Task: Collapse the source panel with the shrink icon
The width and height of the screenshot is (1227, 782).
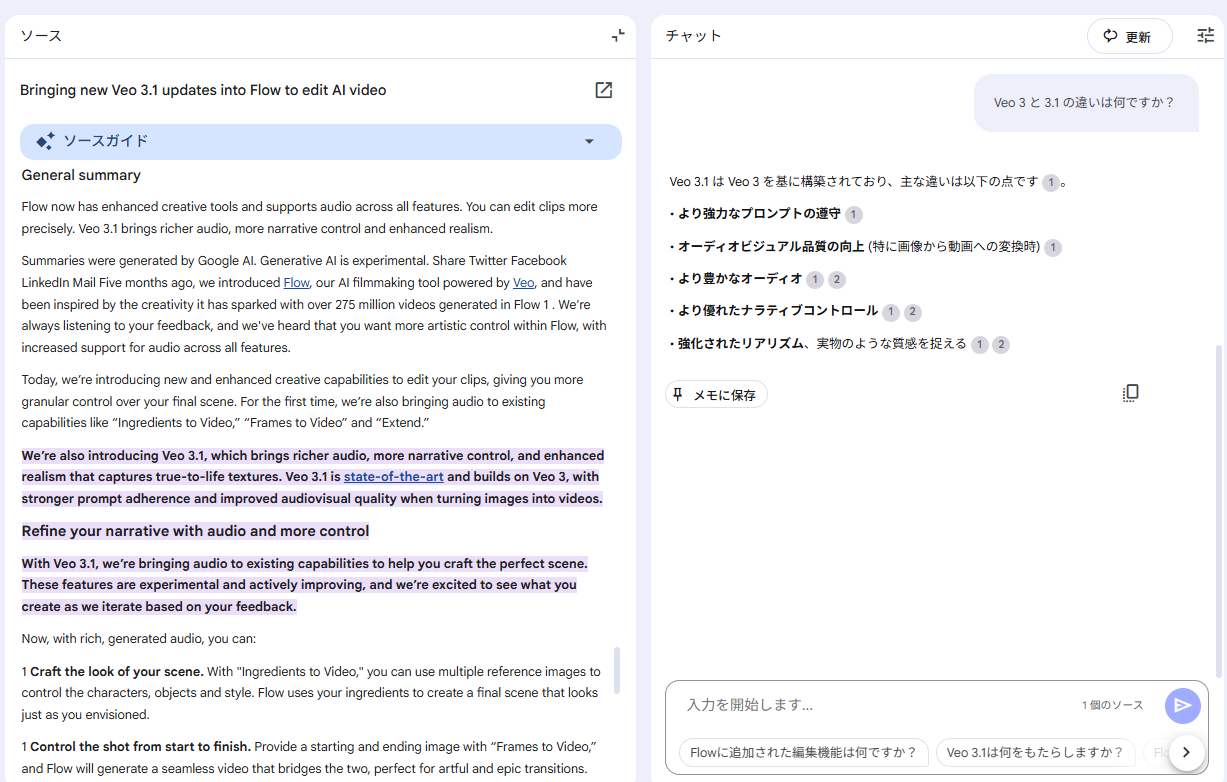Action: [x=618, y=36]
